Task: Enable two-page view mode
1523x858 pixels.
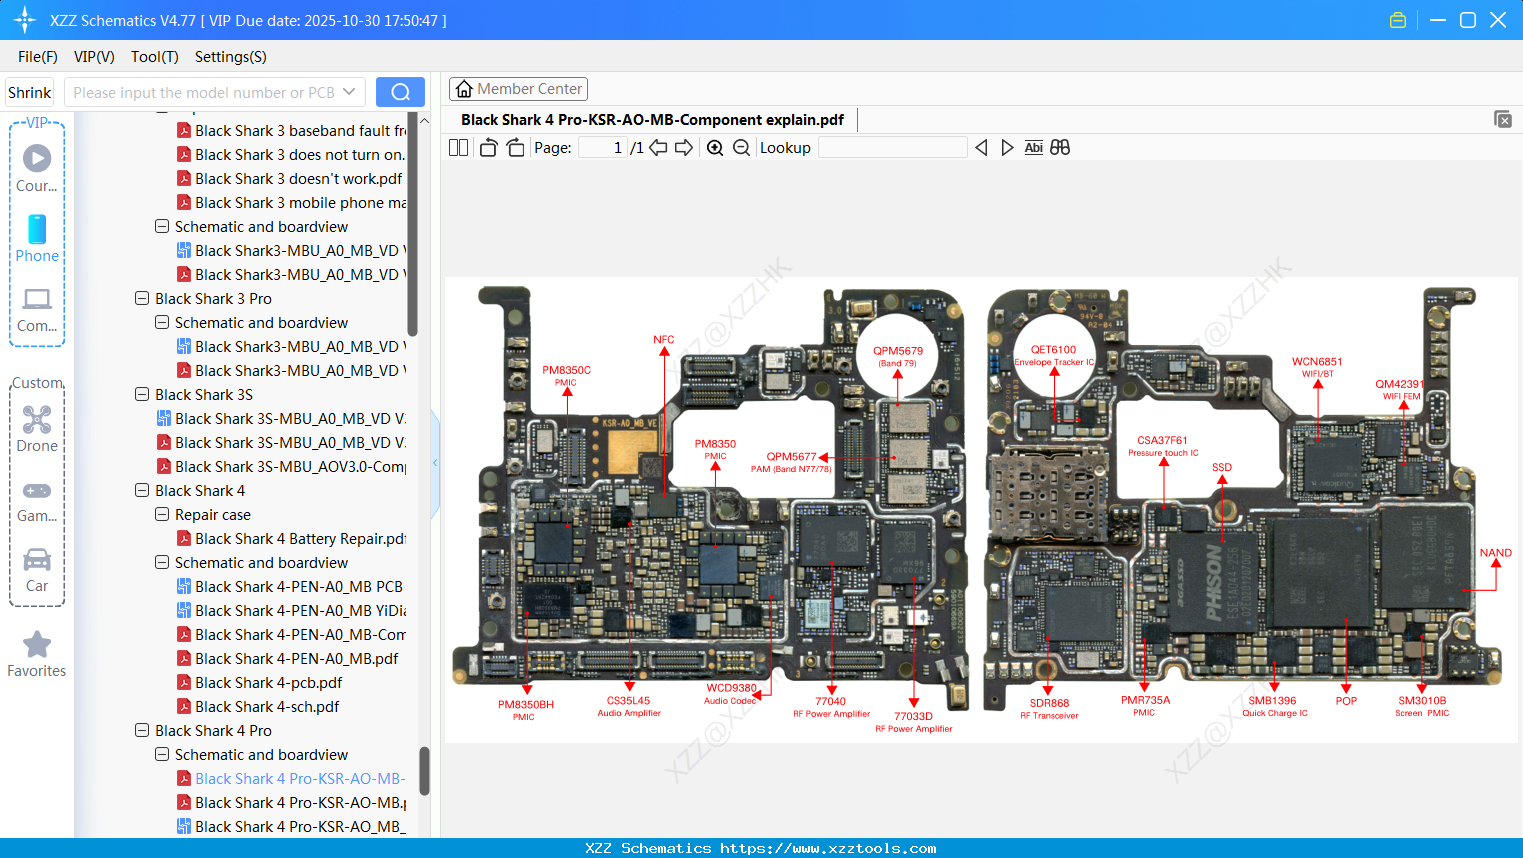Action: (458, 147)
